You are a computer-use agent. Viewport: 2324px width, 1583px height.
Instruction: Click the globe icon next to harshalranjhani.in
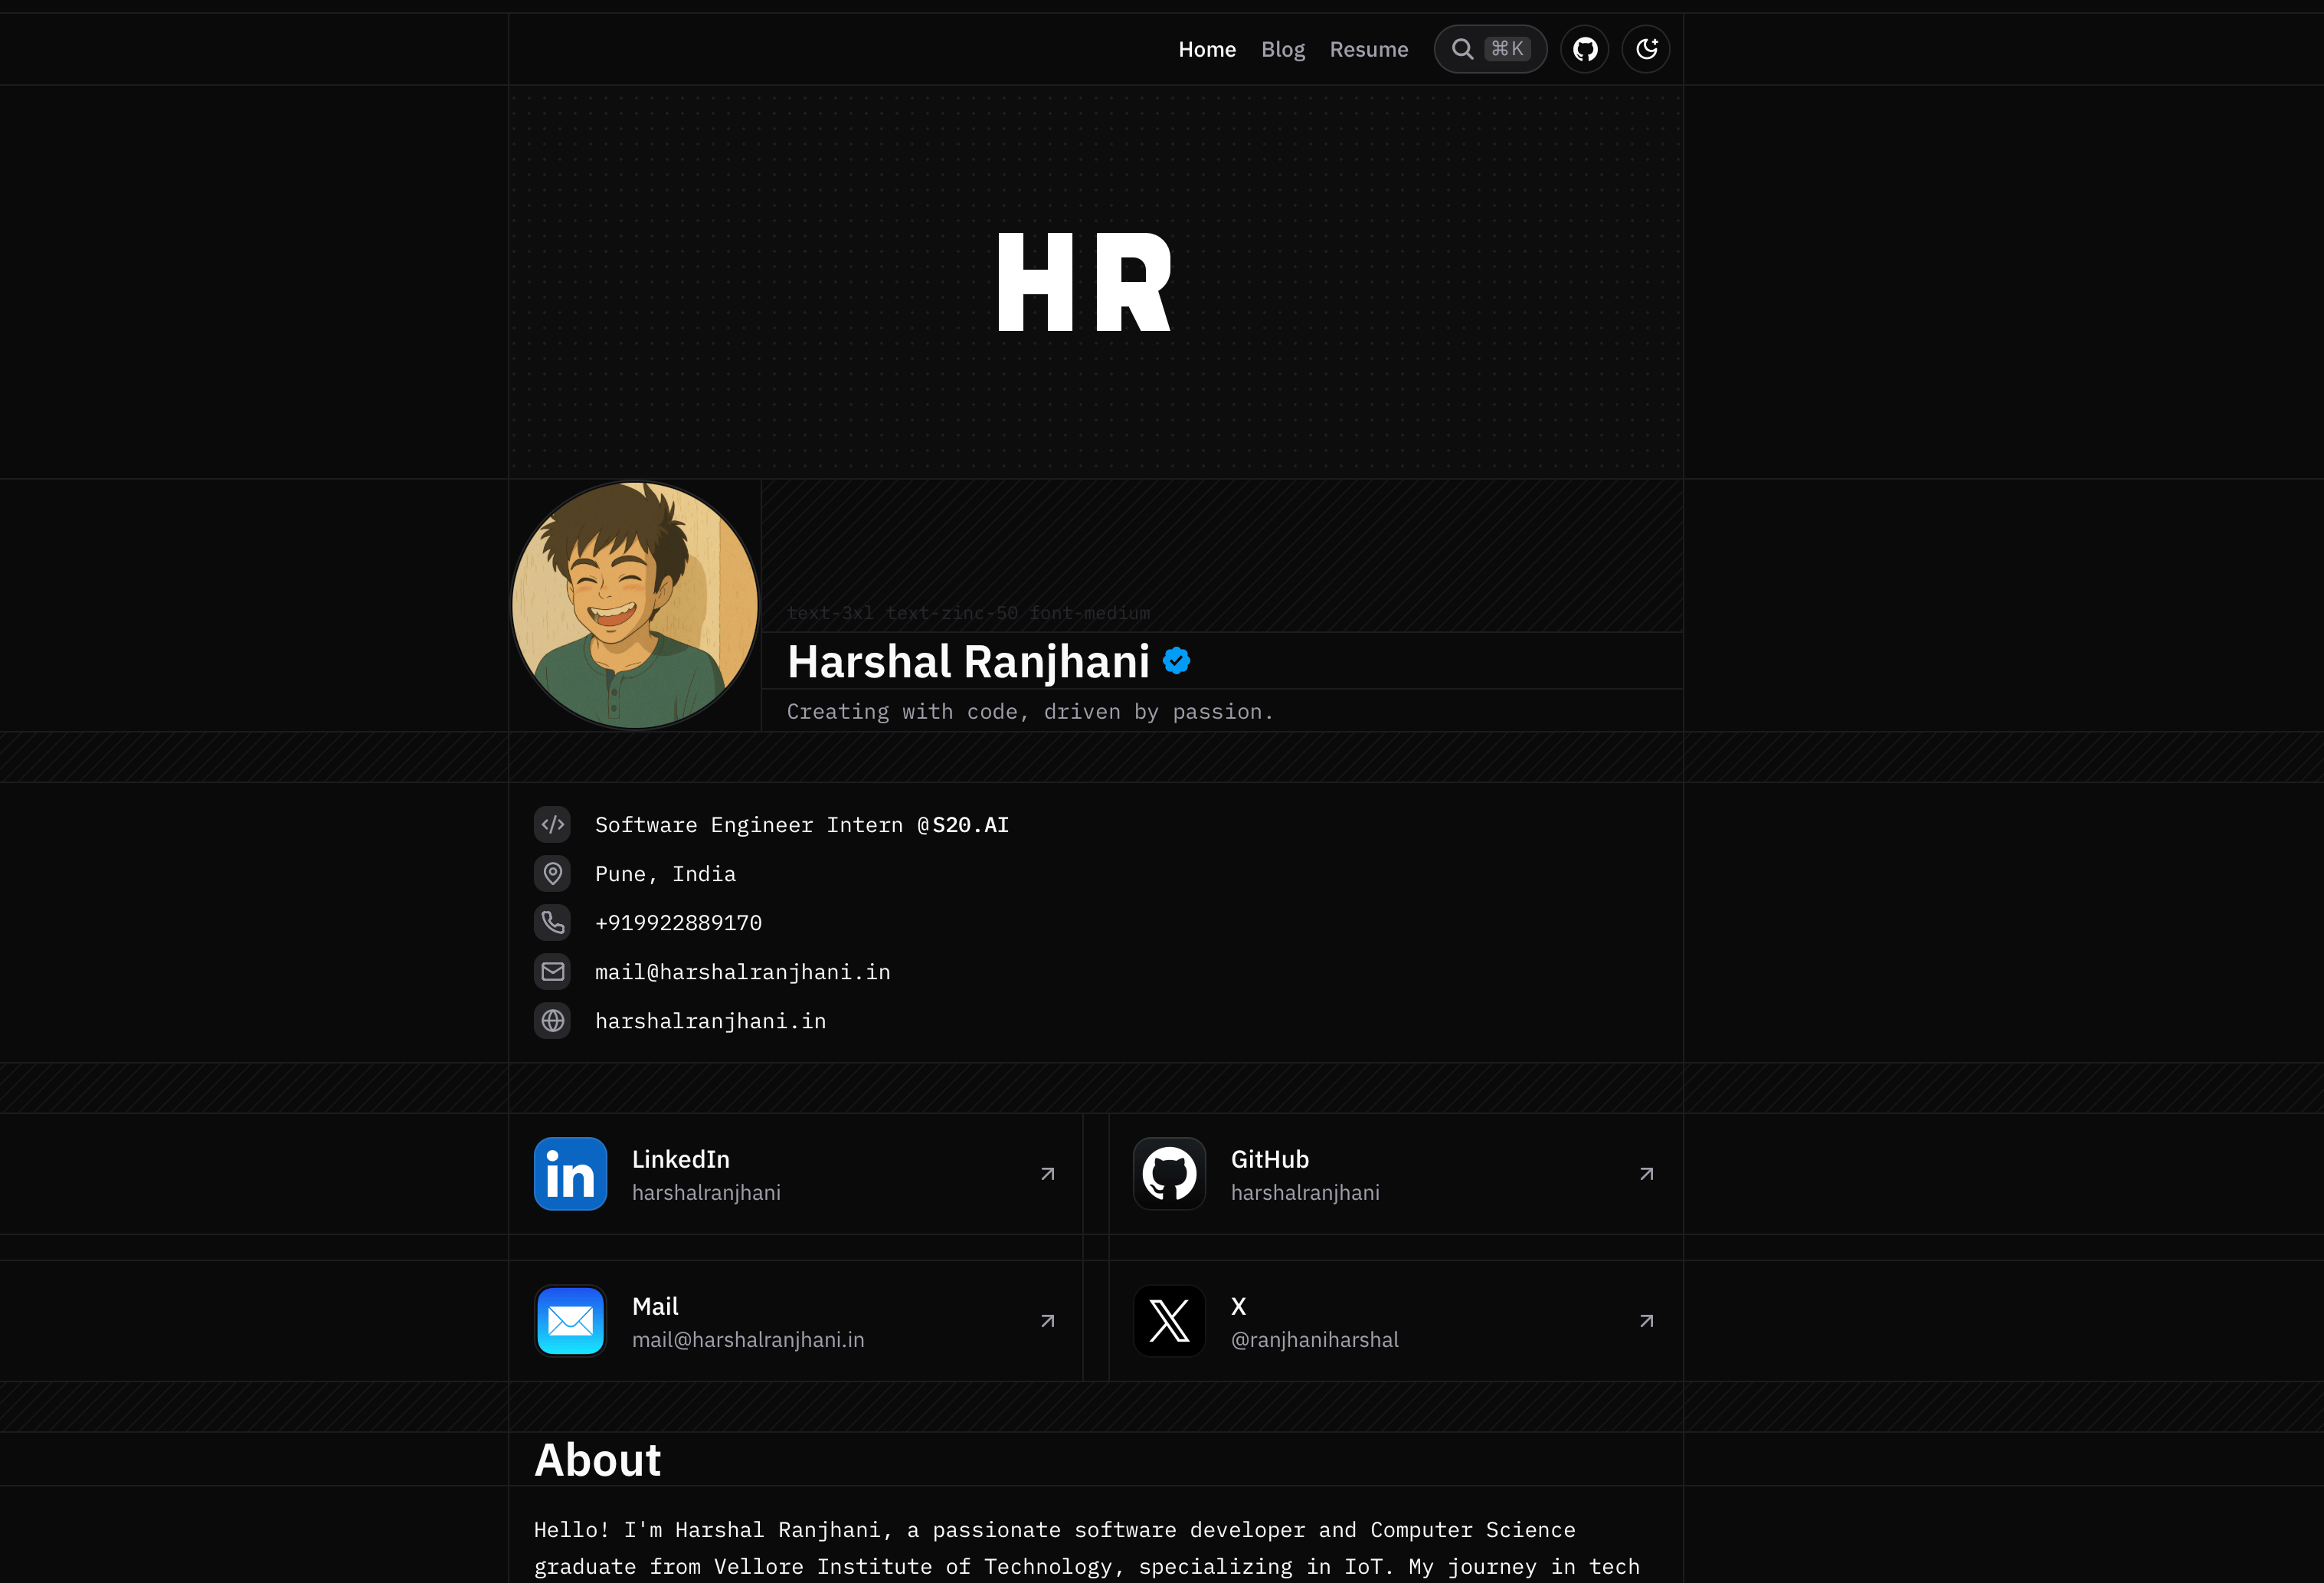552,1020
